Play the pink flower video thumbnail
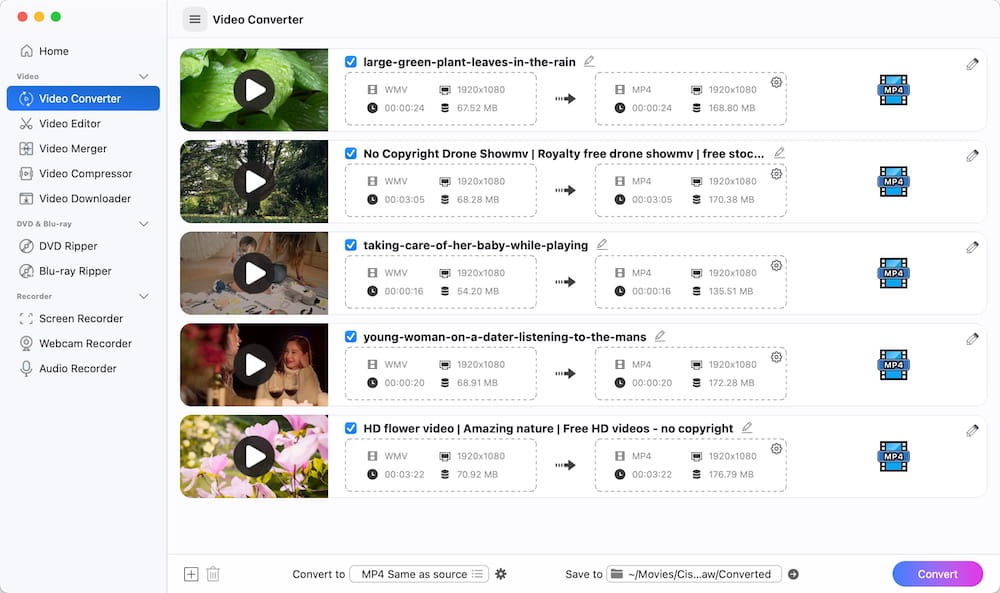 click(x=254, y=457)
